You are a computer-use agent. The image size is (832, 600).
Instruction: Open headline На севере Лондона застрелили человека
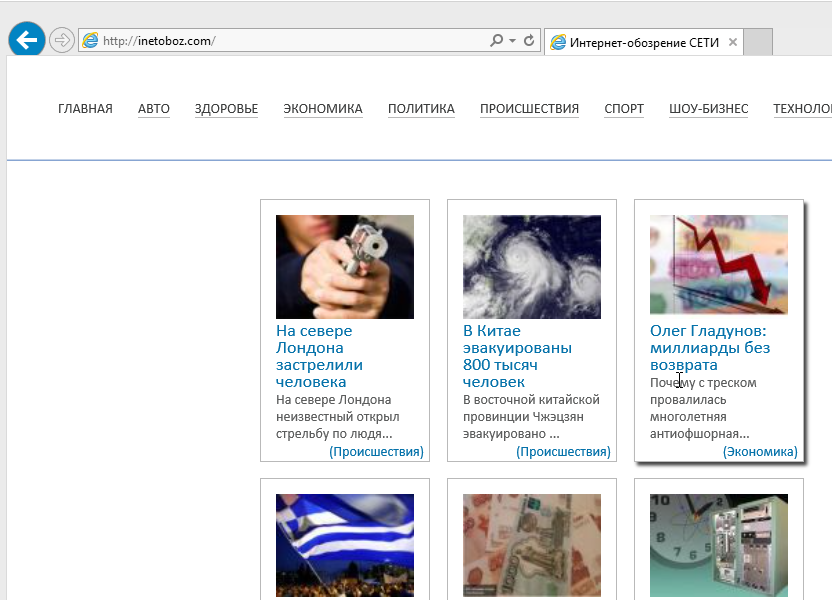coord(320,356)
